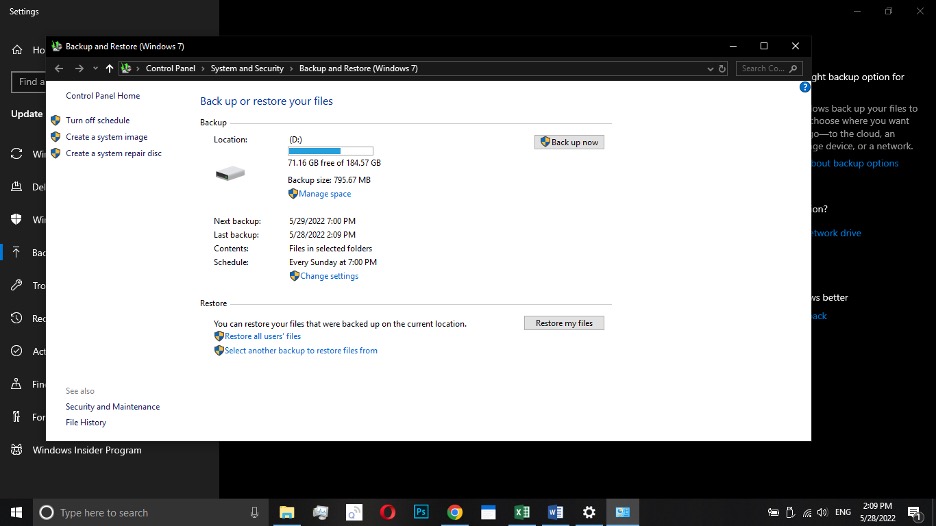The image size is (936, 526).
Task: Open the notification center icon
Action: pyautogui.click(x=915, y=512)
